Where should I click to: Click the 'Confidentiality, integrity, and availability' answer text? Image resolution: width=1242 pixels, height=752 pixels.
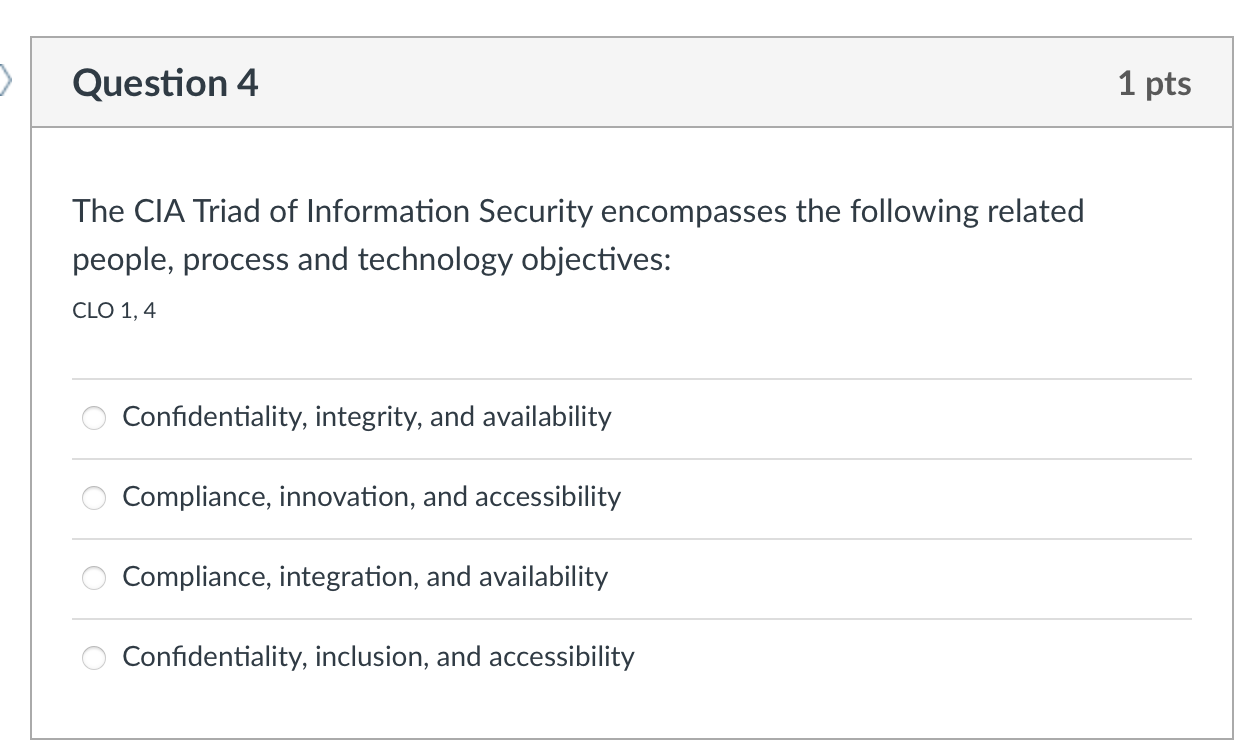click(366, 417)
